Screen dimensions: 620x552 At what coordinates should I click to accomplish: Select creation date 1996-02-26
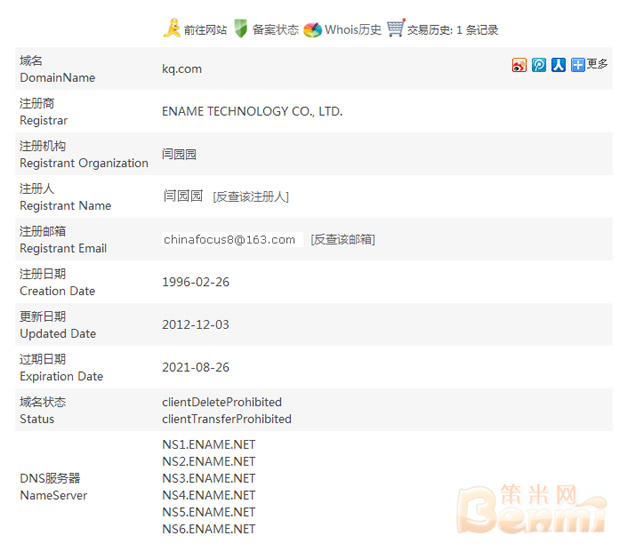196,282
